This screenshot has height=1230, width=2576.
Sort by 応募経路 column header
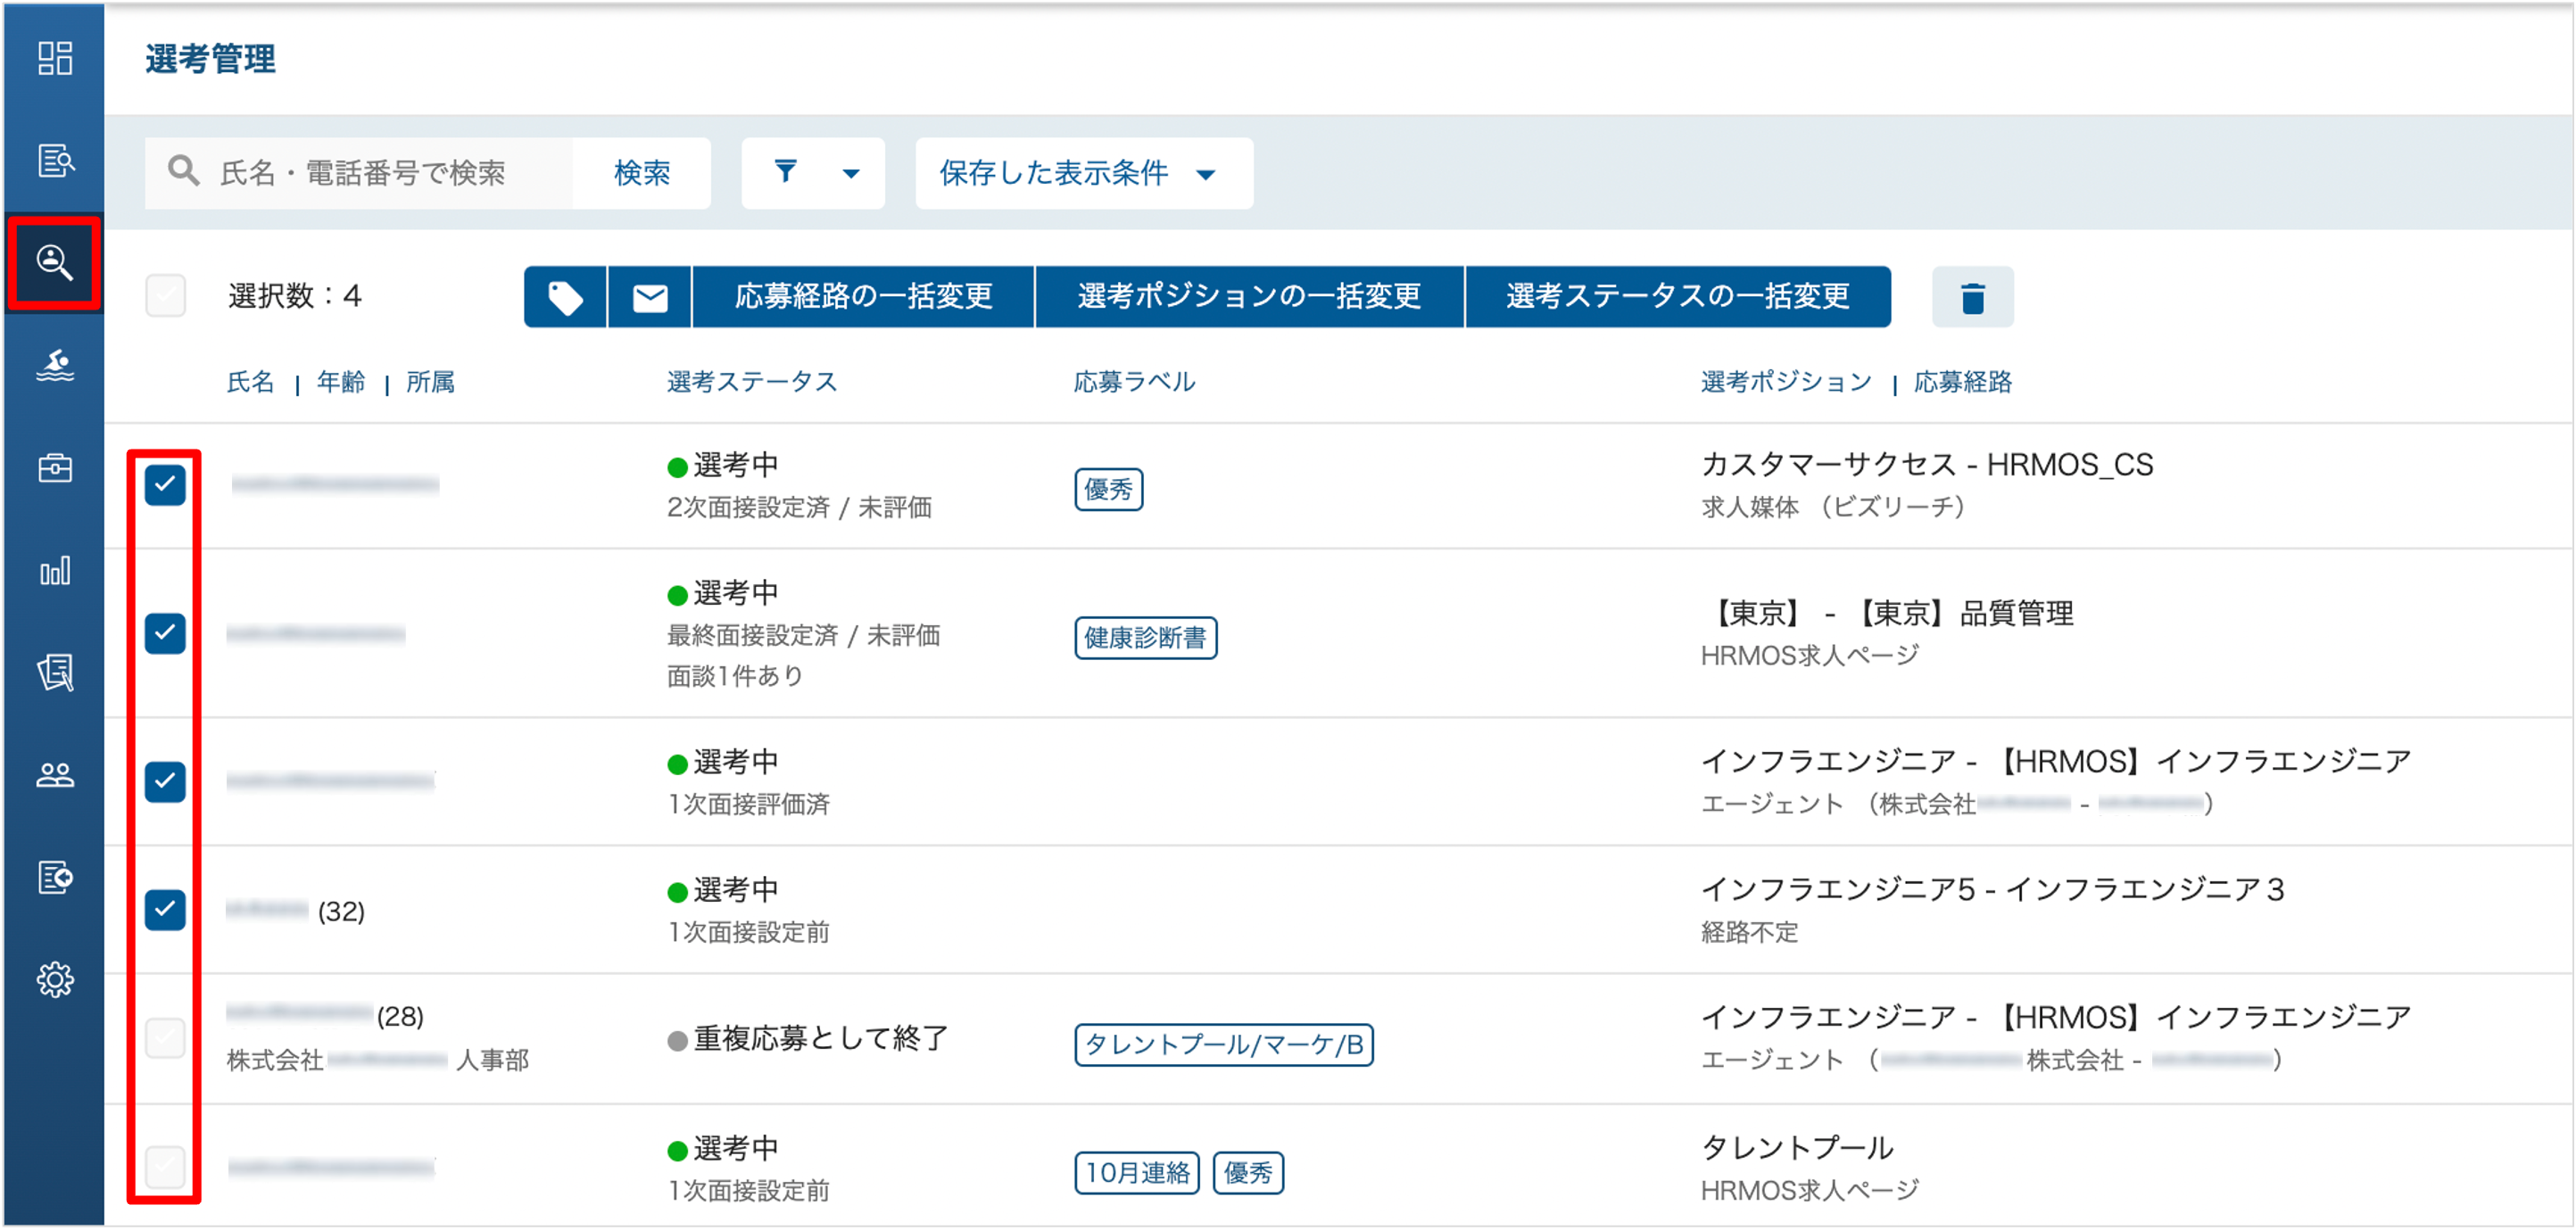click(1963, 382)
